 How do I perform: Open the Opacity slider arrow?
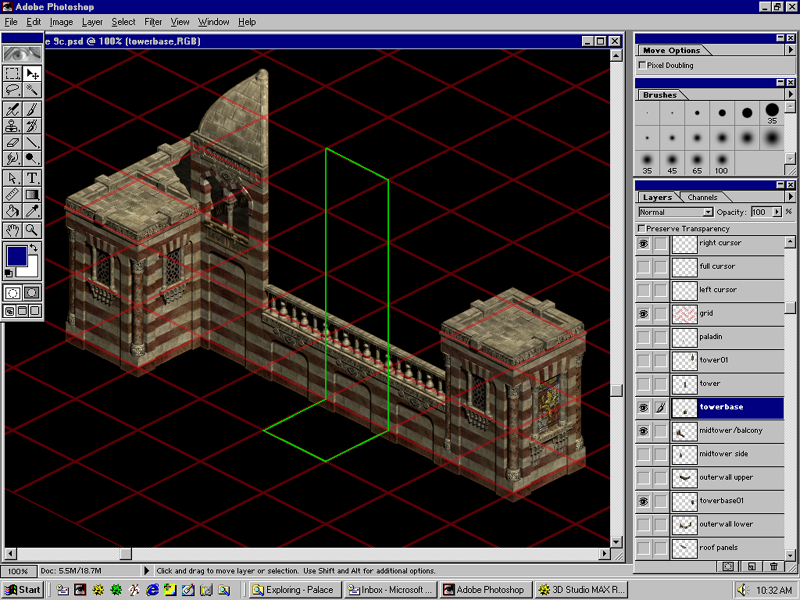pos(777,212)
